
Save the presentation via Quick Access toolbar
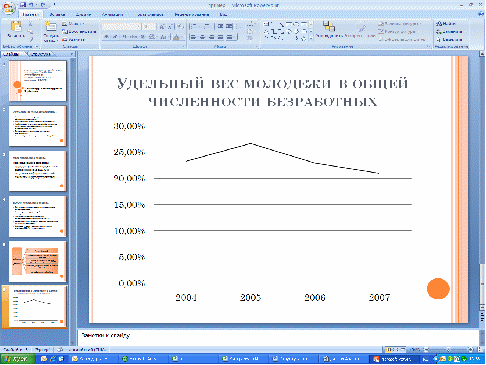(23, 5)
